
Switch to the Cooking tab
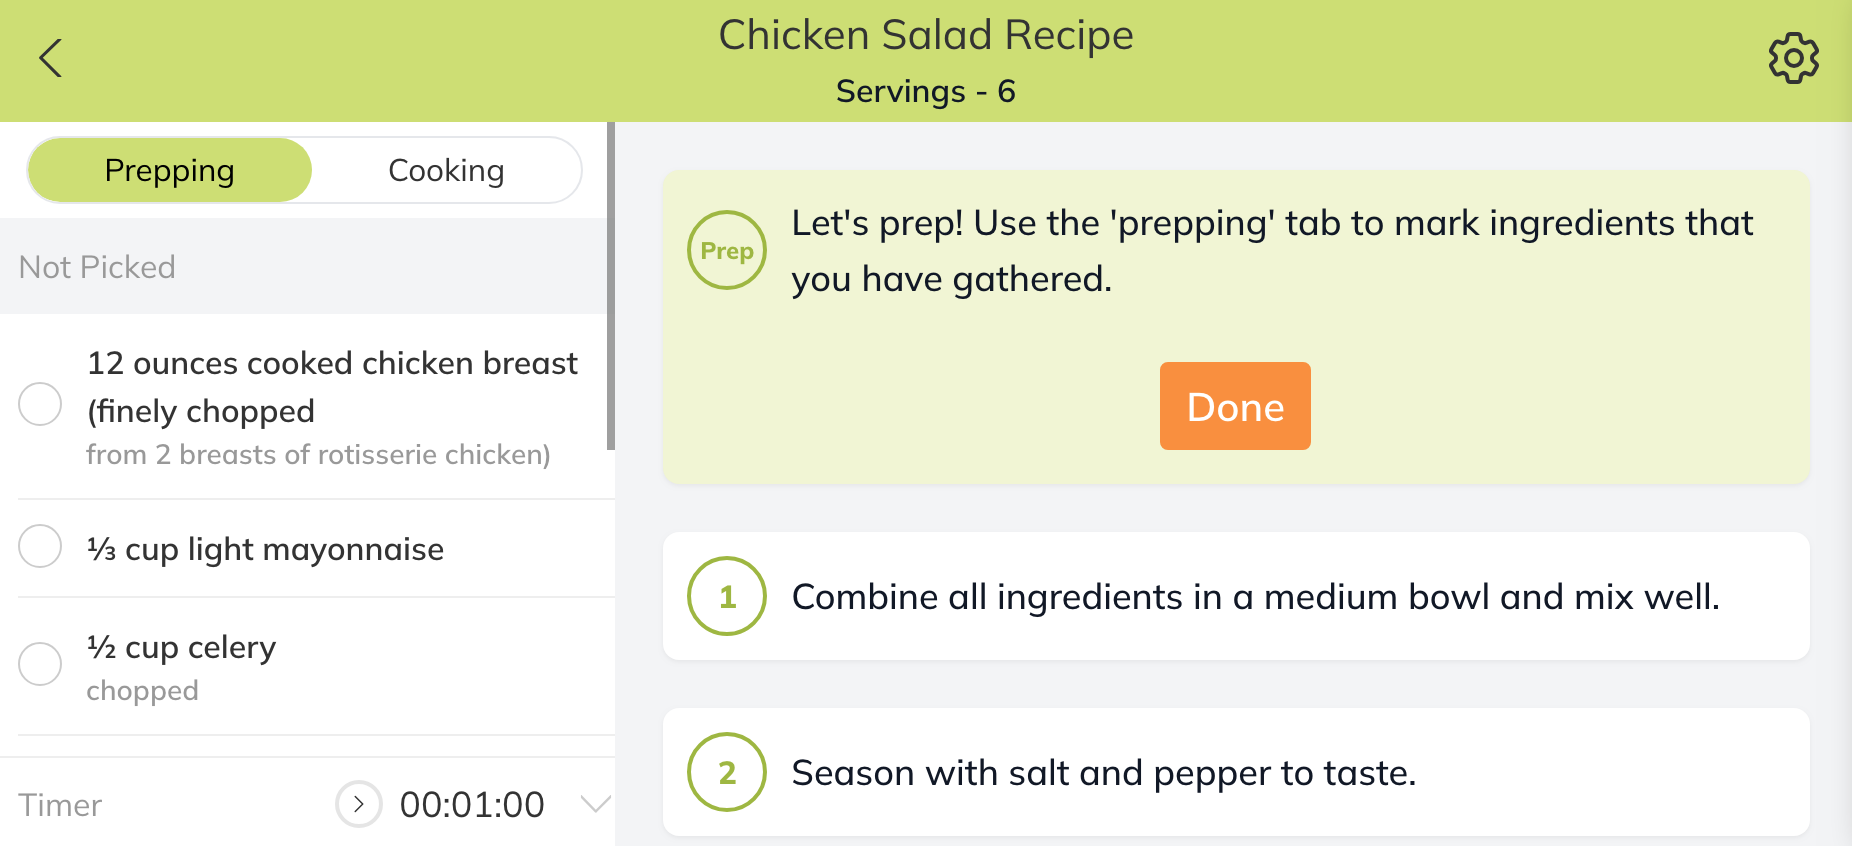click(x=446, y=171)
